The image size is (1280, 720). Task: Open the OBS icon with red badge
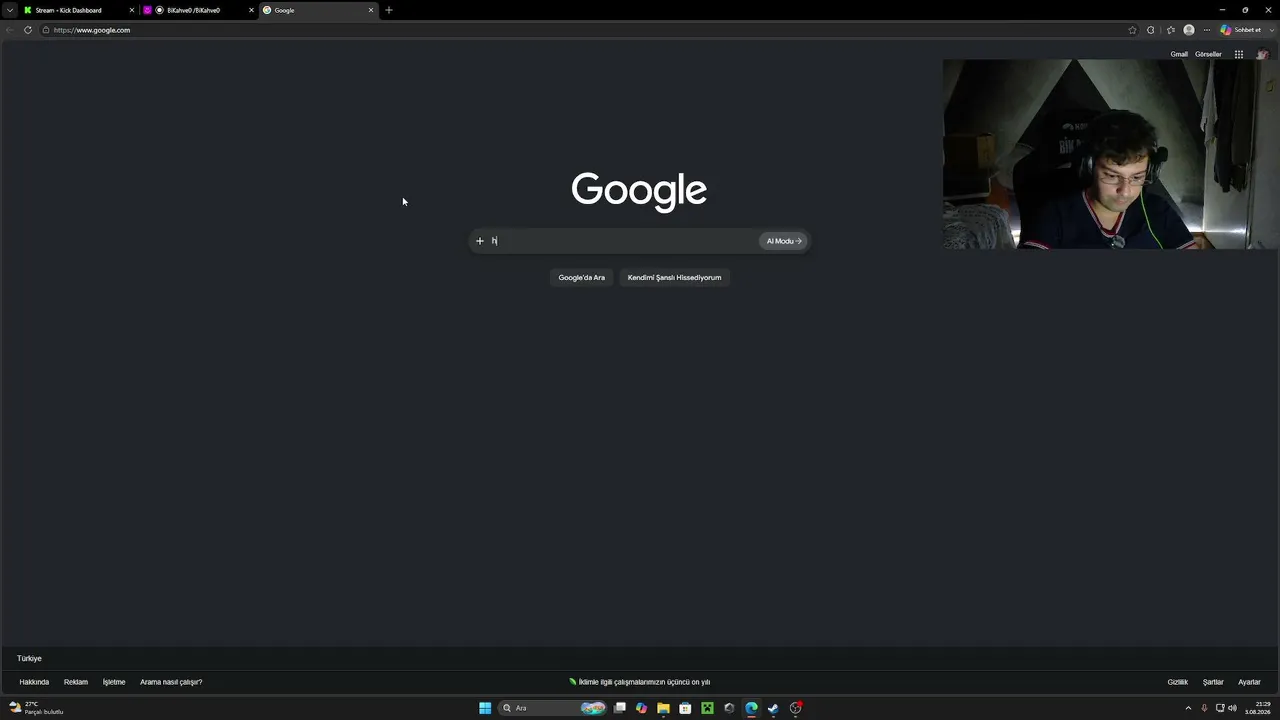(x=795, y=708)
